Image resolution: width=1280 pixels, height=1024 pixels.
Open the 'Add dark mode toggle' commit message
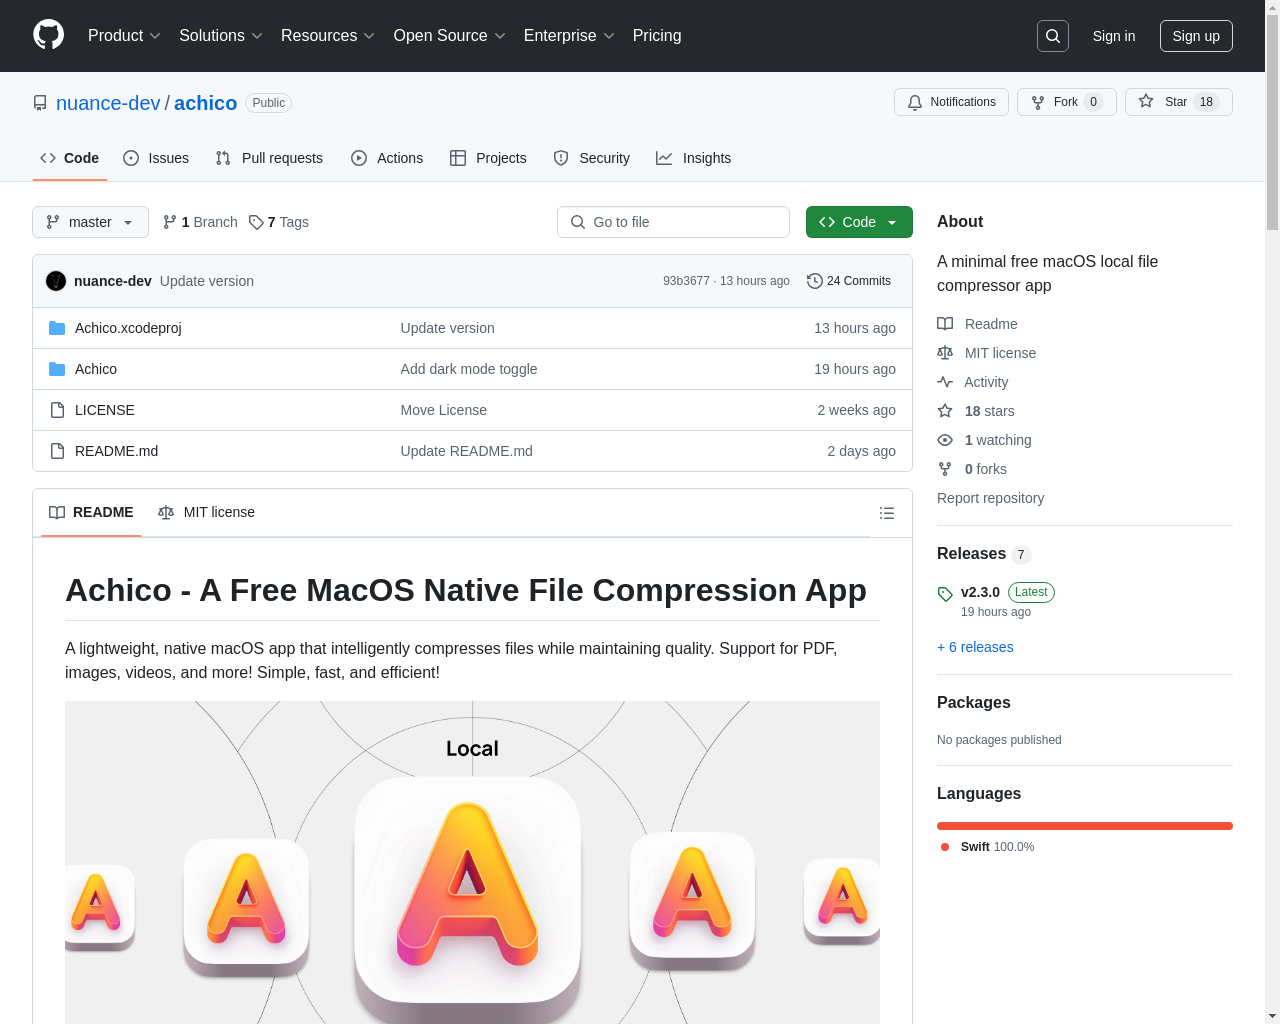pos(469,369)
